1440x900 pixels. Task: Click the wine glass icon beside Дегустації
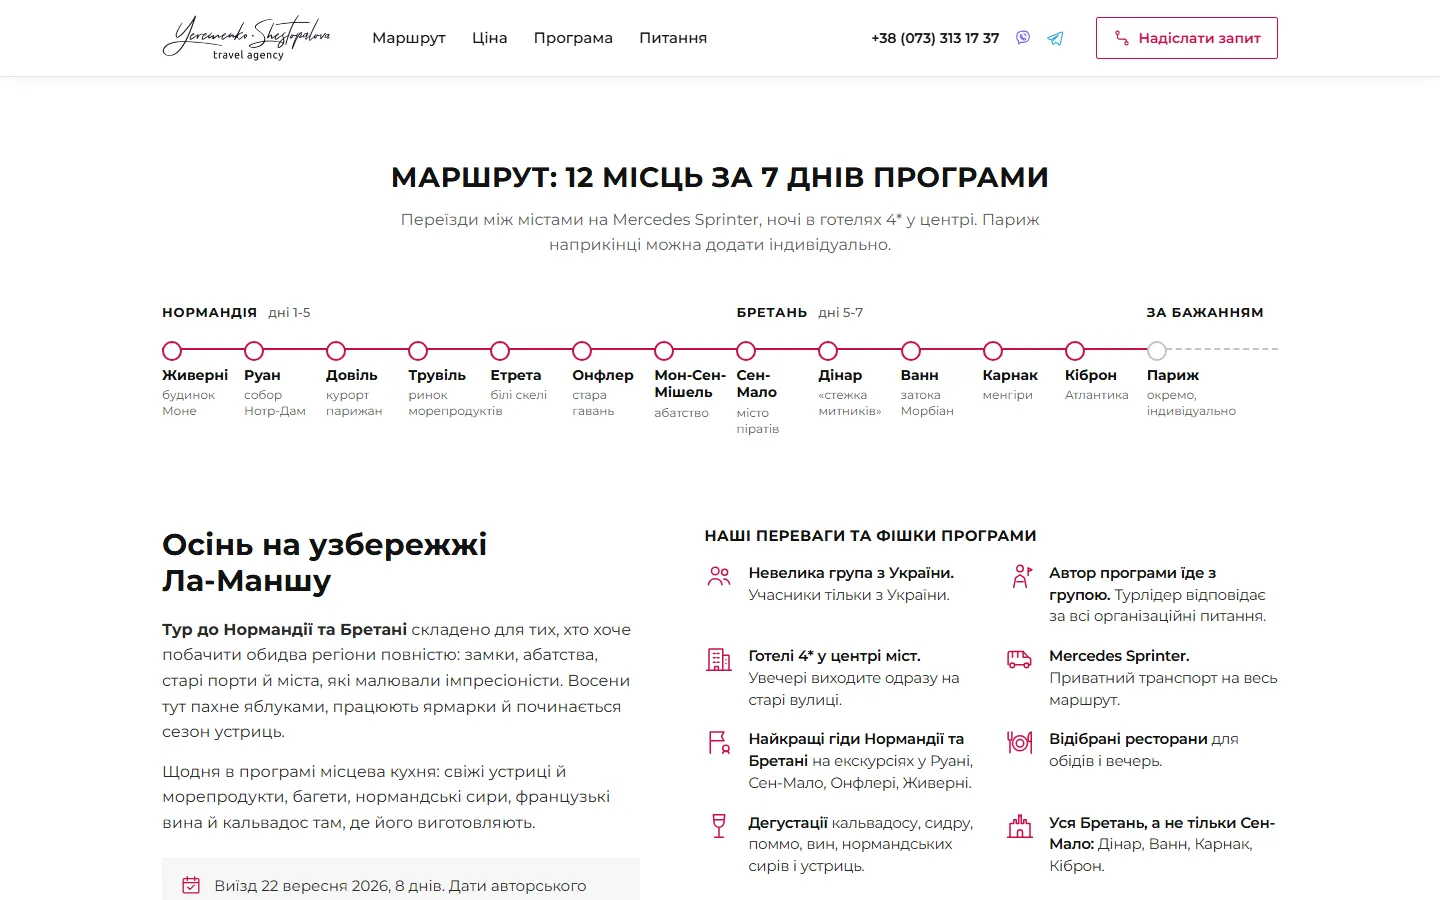[x=719, y=826]
